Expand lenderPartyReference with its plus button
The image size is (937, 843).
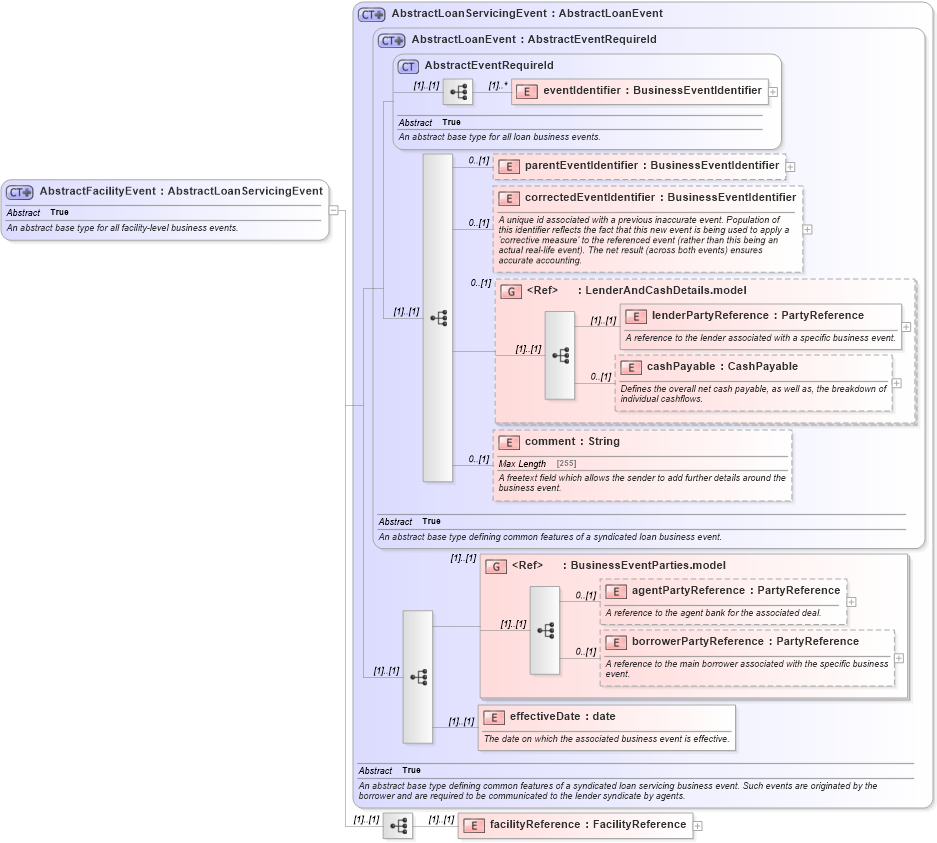[x=904, y=326]
